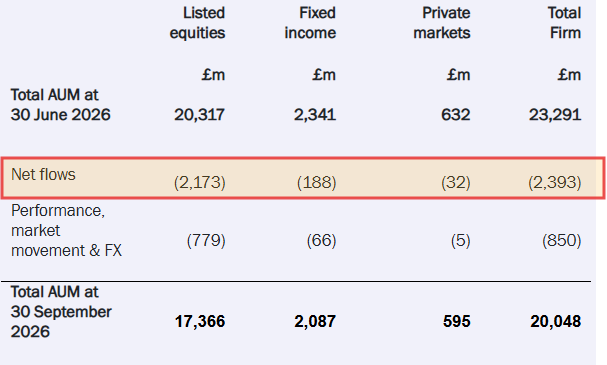Select the 20,317 Listed equities opening value
This screenshot has width=607, height=365.
pos(199,115)
